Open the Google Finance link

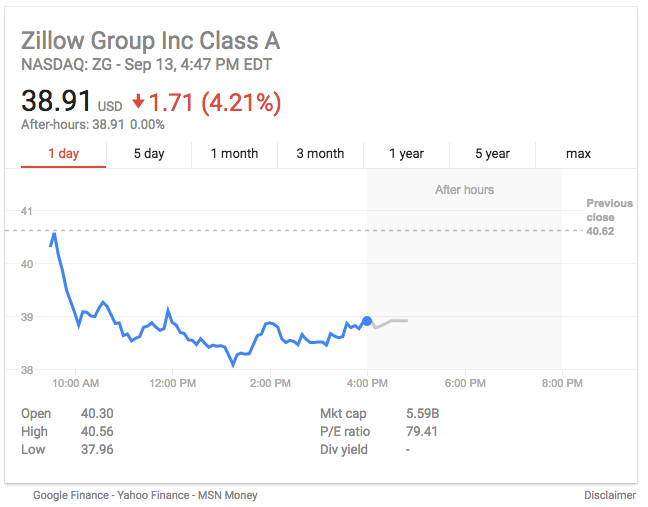[73, 495]
